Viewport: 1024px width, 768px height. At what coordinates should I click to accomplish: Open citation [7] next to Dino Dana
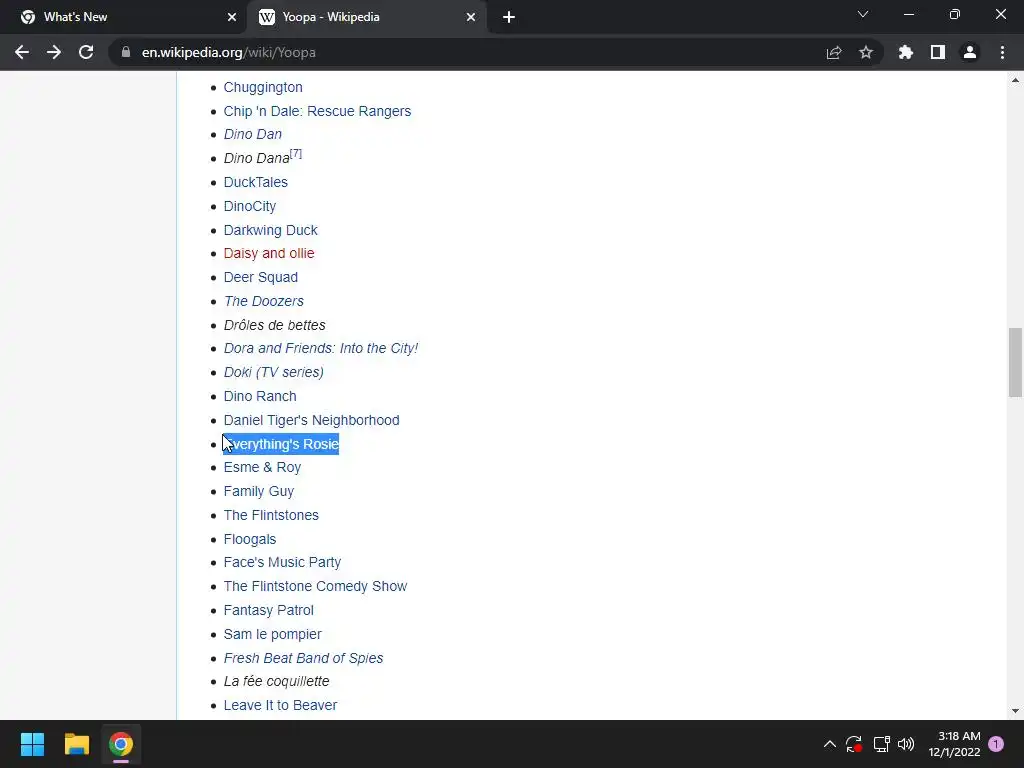click(x=296, y=153)
